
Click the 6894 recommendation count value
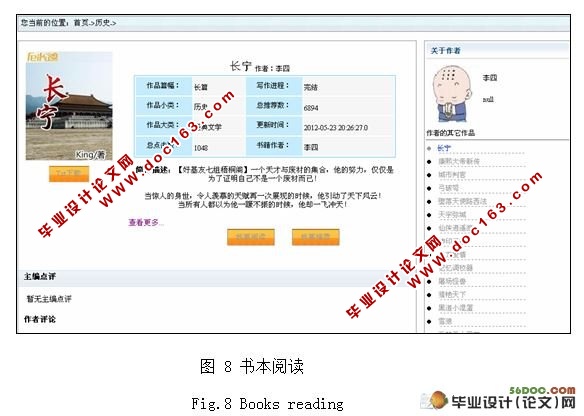pos(311,108)
